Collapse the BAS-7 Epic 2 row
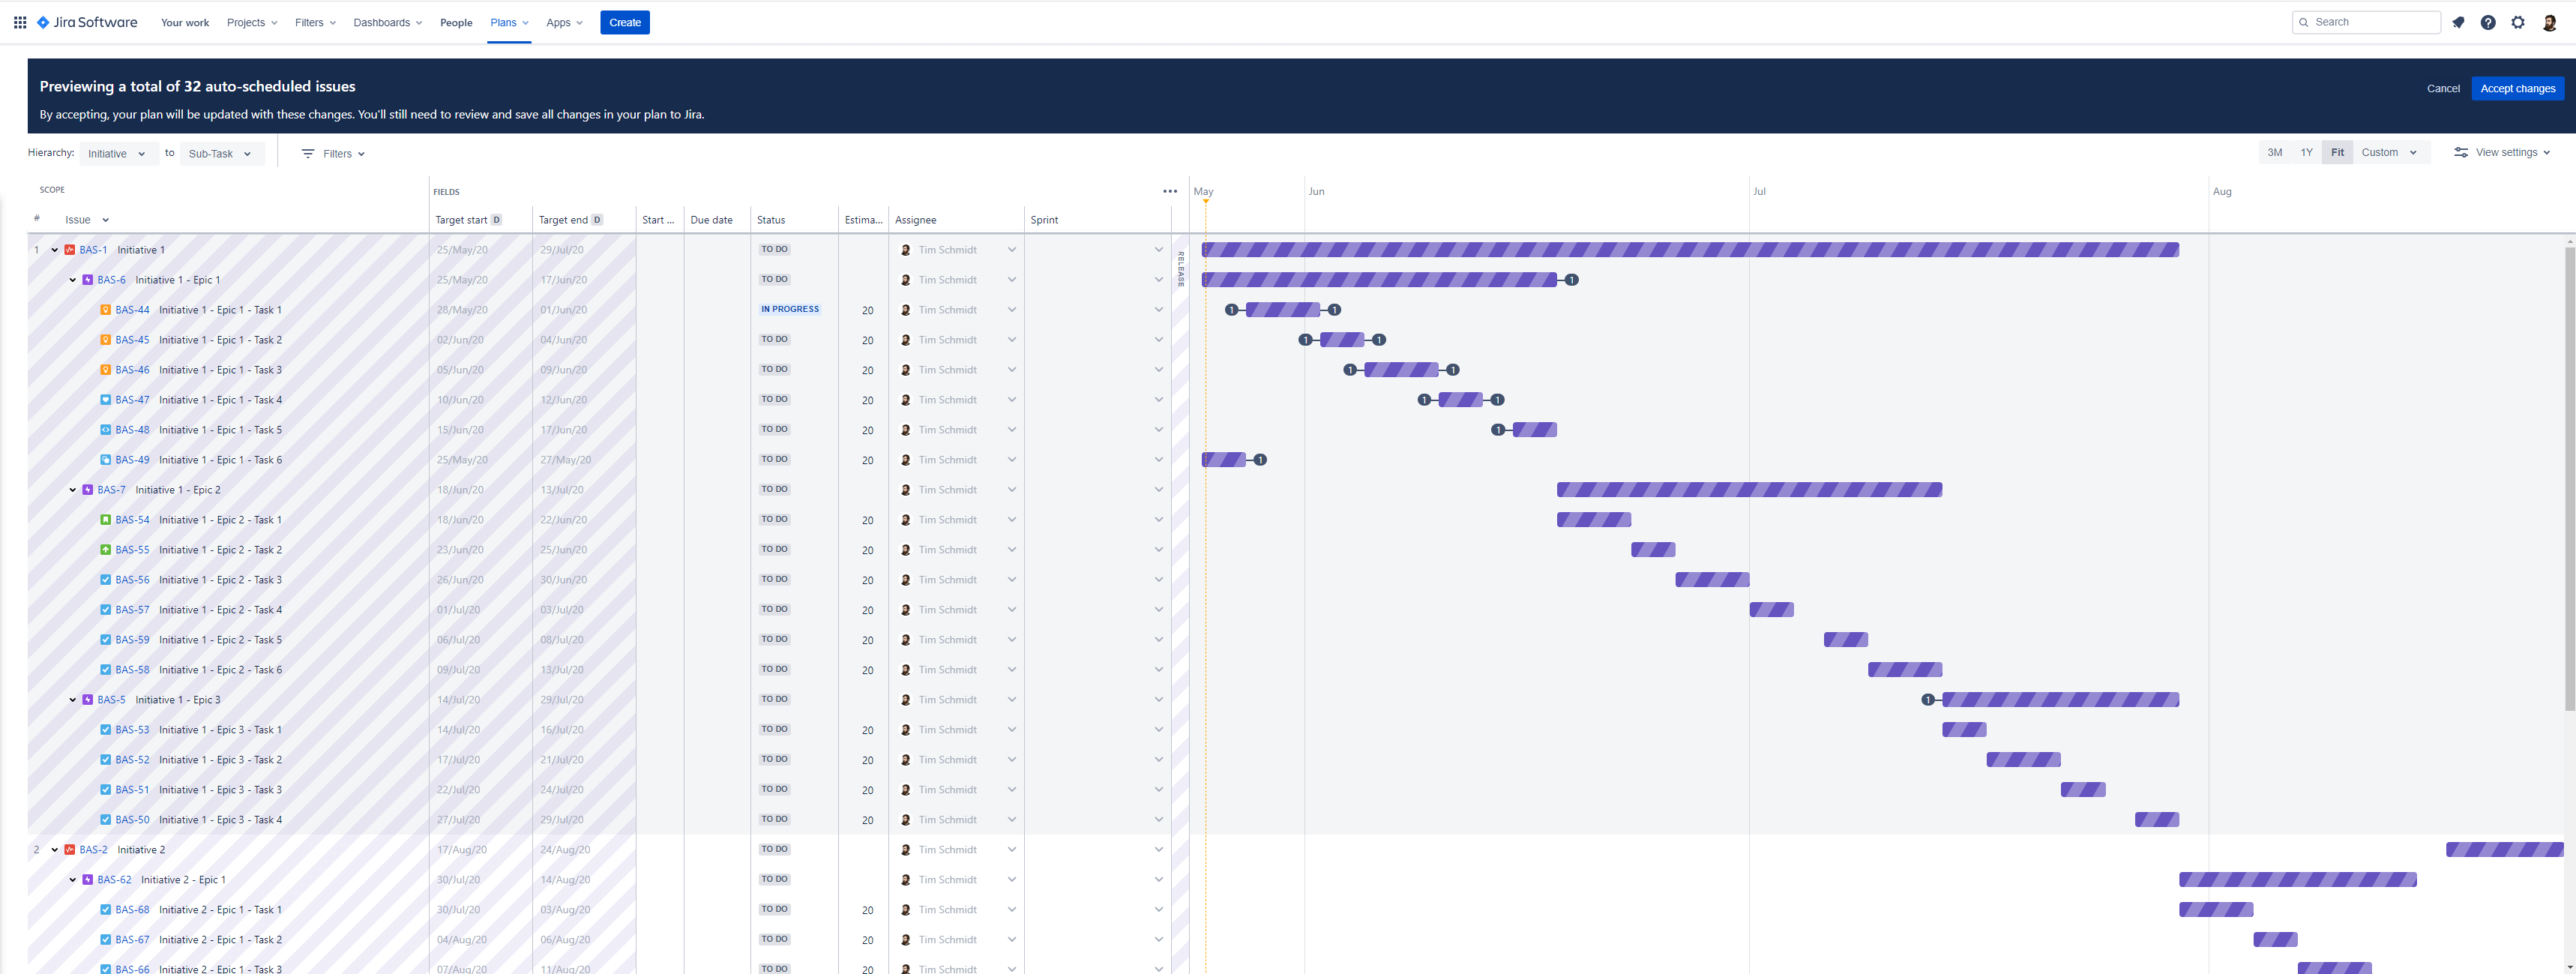 pos(72,490)
